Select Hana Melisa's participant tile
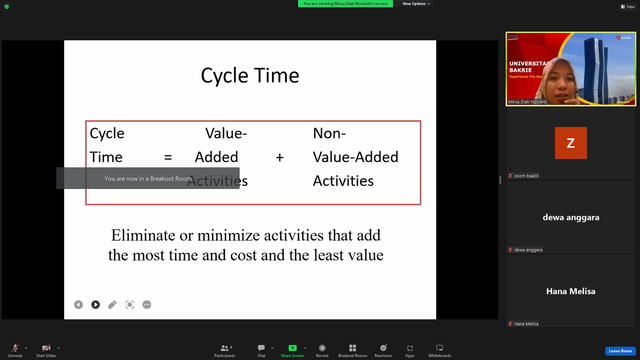The image size is (640, 360). point(571,291)
